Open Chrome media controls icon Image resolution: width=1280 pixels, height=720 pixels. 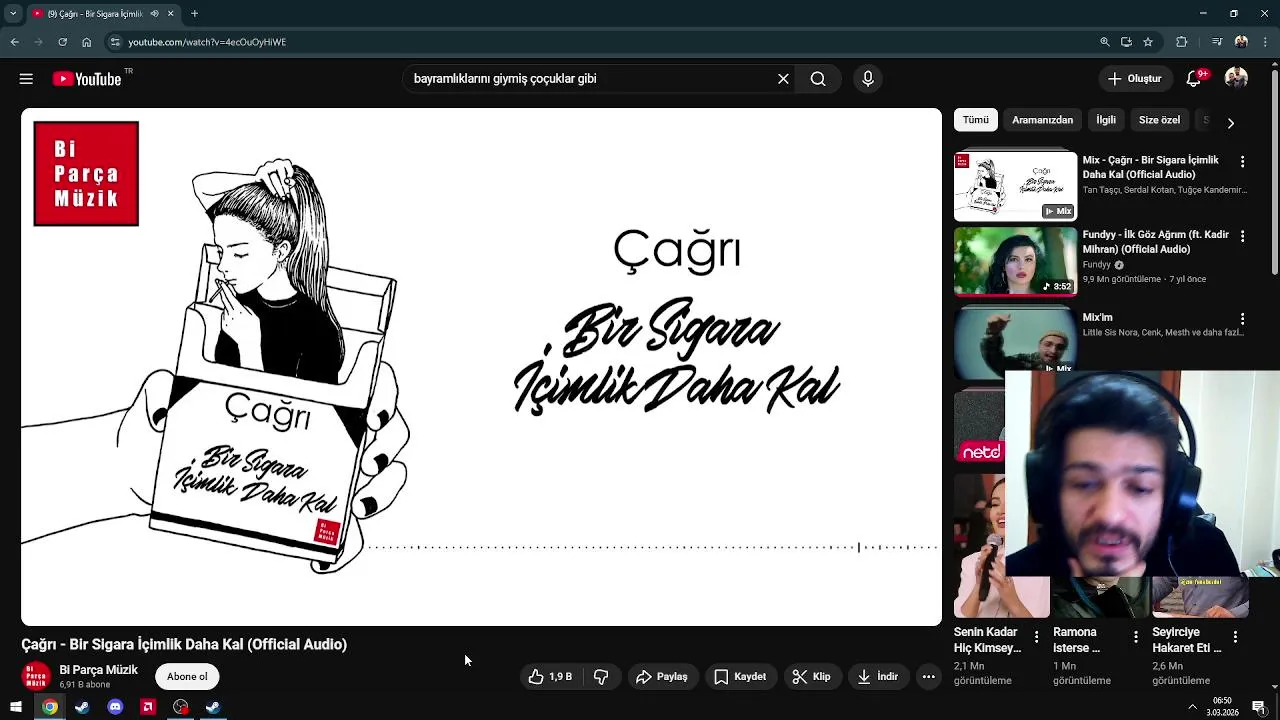[x=1217, y=42]
